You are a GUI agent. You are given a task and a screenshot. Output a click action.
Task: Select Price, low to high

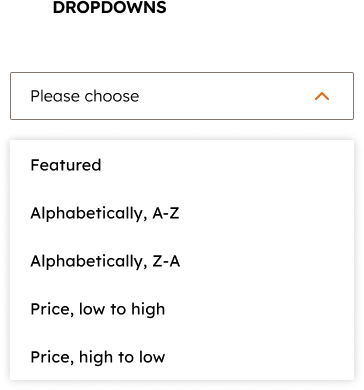tap(182, 309)
